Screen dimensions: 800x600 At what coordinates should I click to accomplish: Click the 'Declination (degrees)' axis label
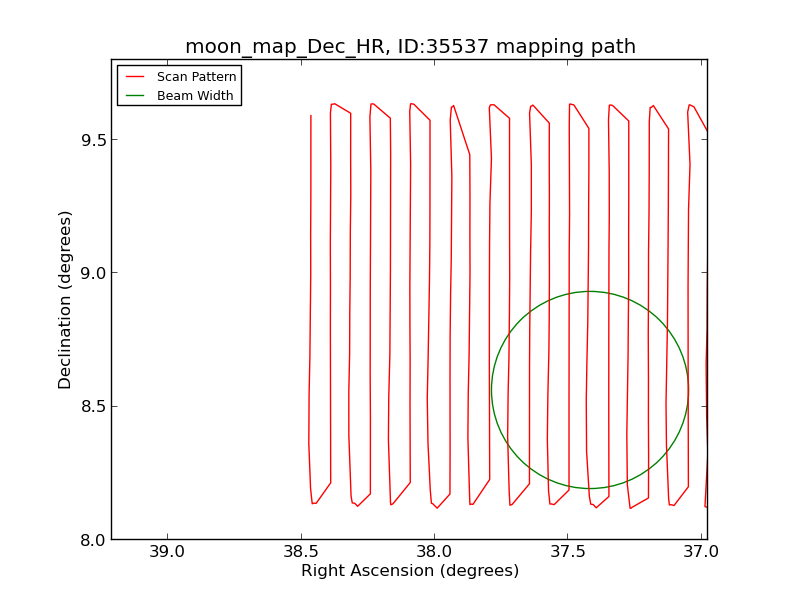pos(64,300)
